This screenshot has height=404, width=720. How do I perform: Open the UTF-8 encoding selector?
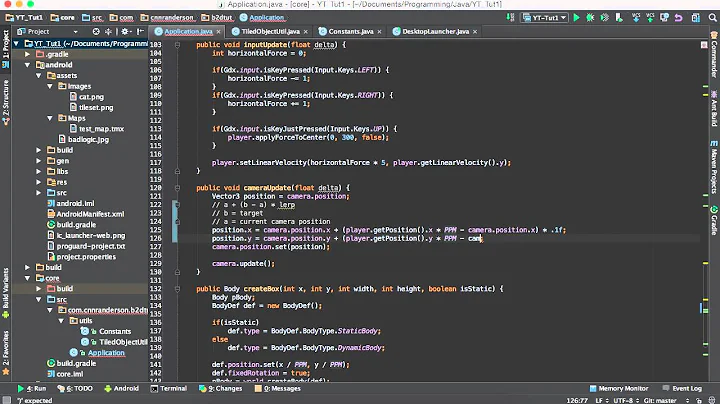pyautogui.click(x=626, y=400)
